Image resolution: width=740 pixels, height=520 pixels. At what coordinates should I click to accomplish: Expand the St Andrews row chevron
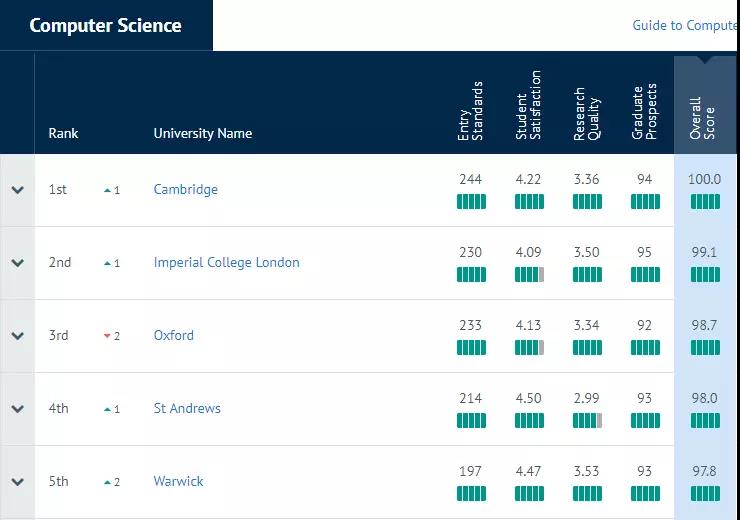[17, 409]
